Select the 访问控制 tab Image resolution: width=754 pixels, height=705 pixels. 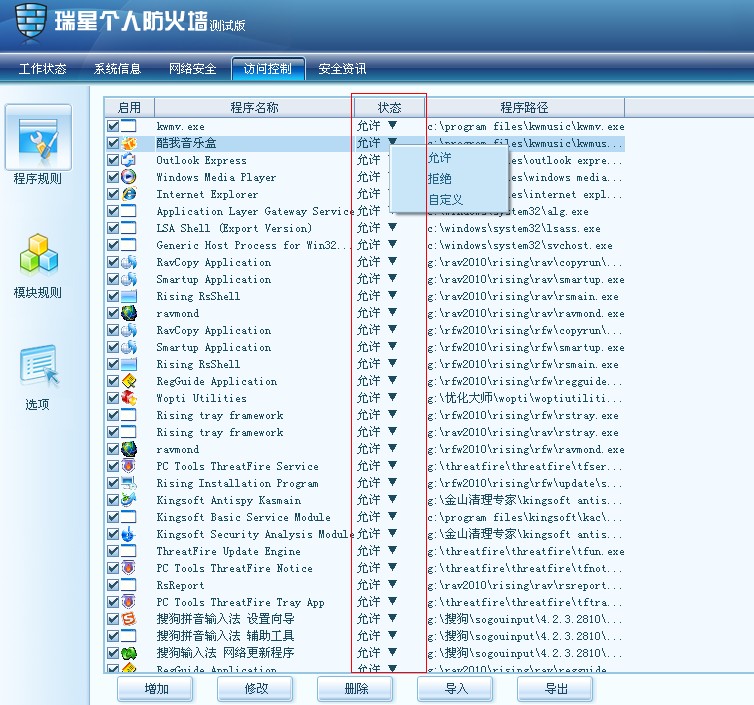point(268,69)
